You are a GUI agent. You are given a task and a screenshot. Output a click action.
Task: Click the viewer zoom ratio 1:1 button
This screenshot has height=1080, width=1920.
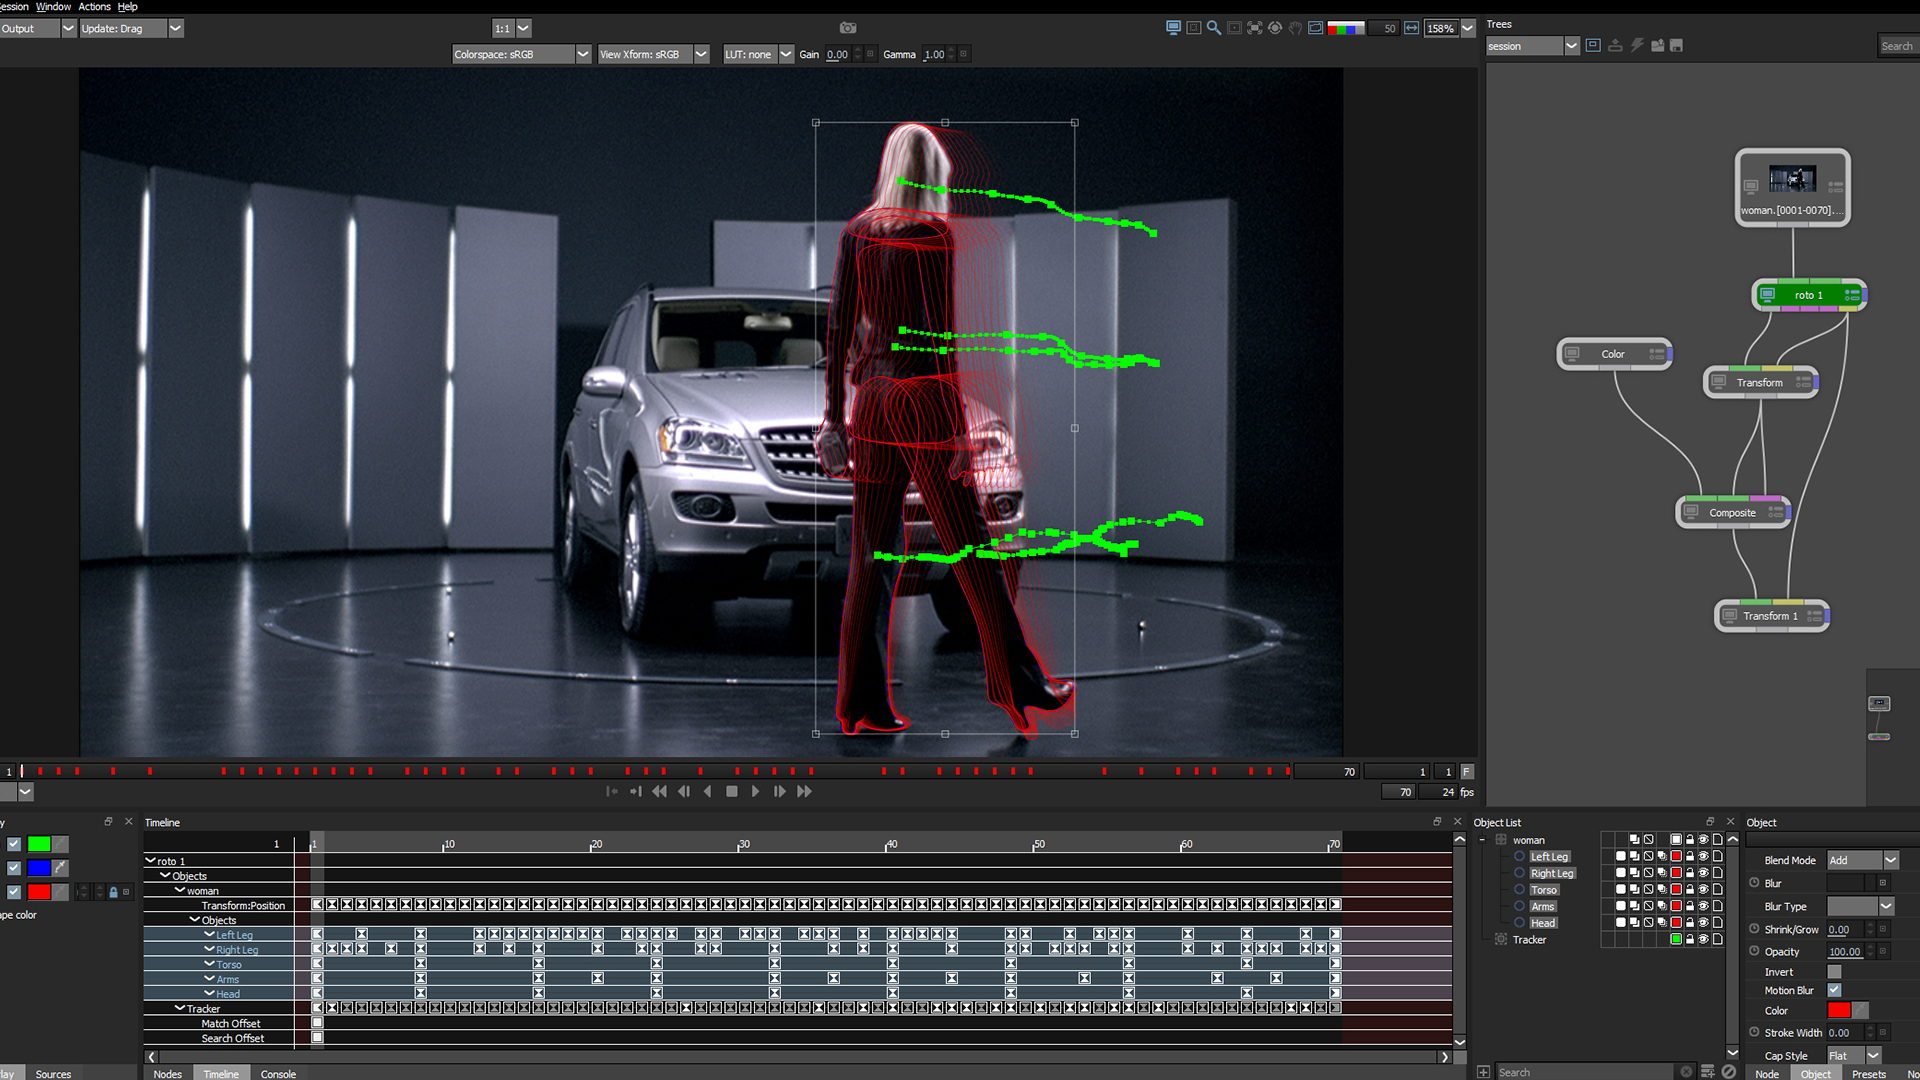click(x=498, y=28)
